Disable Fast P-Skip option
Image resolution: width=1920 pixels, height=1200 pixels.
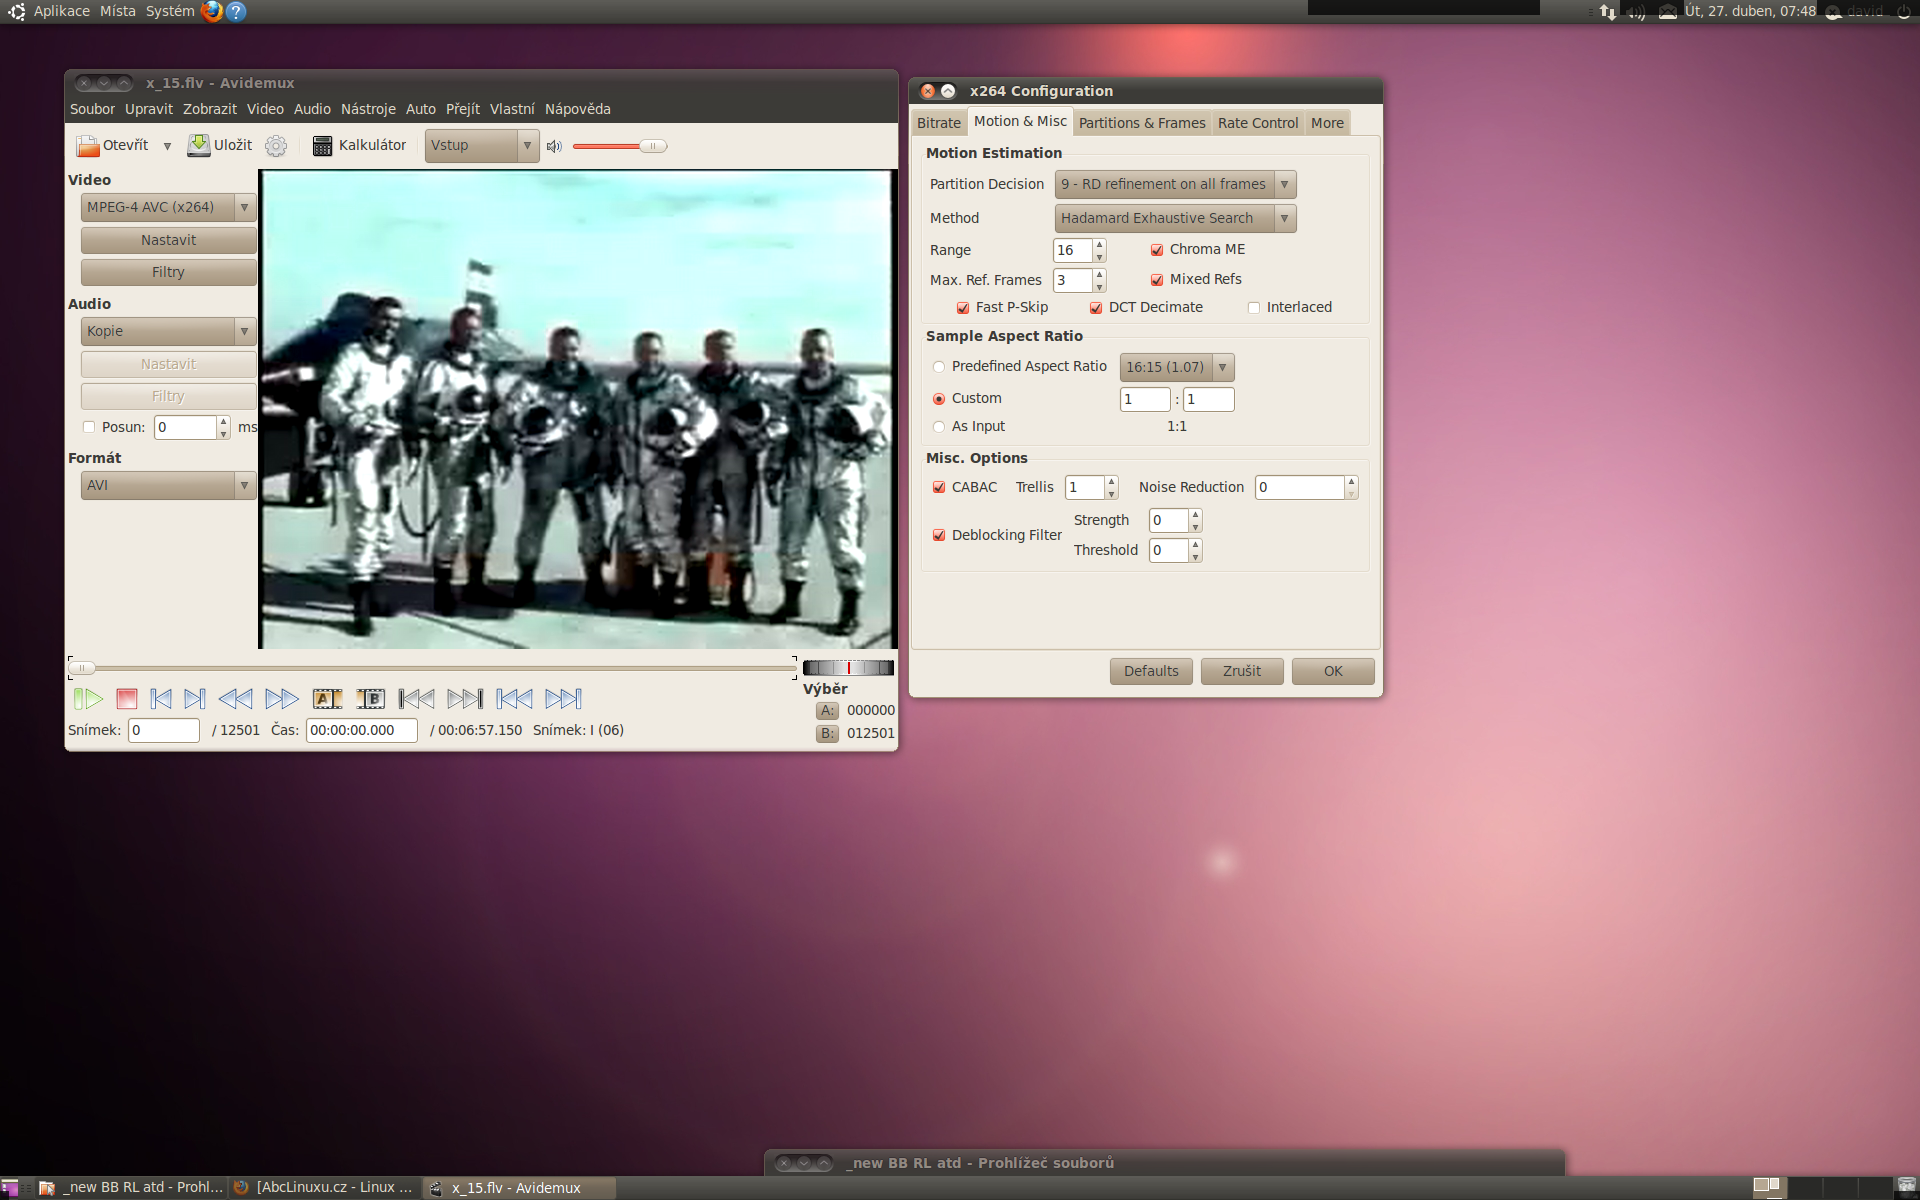tap(963, 308)
